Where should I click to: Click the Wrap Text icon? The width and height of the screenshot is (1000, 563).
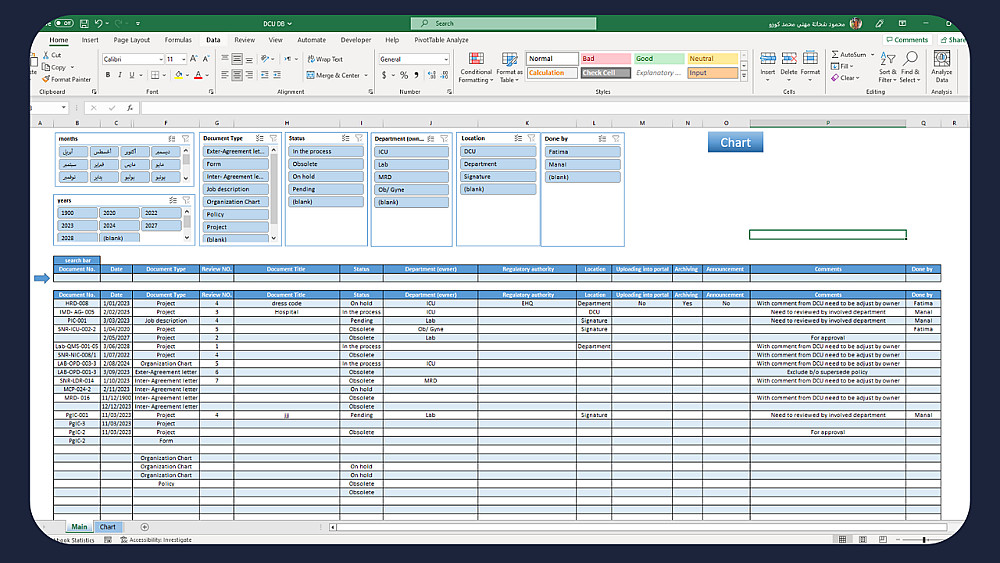pos(311,59)
